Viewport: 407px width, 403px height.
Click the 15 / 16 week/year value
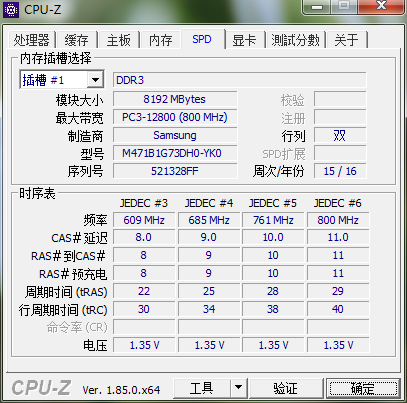[340, 171]
